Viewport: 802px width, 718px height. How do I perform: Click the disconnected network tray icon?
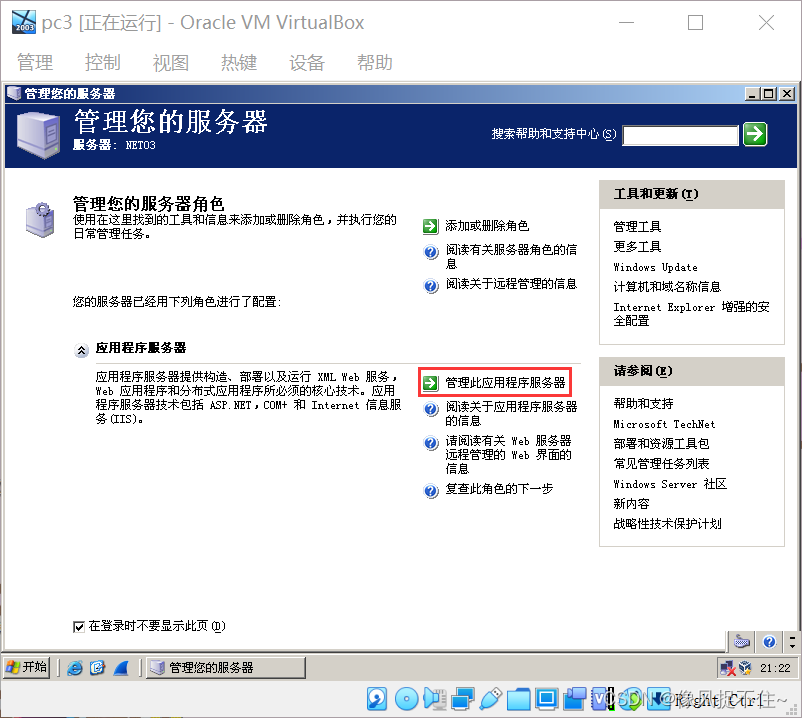click(x=727, y=668)
